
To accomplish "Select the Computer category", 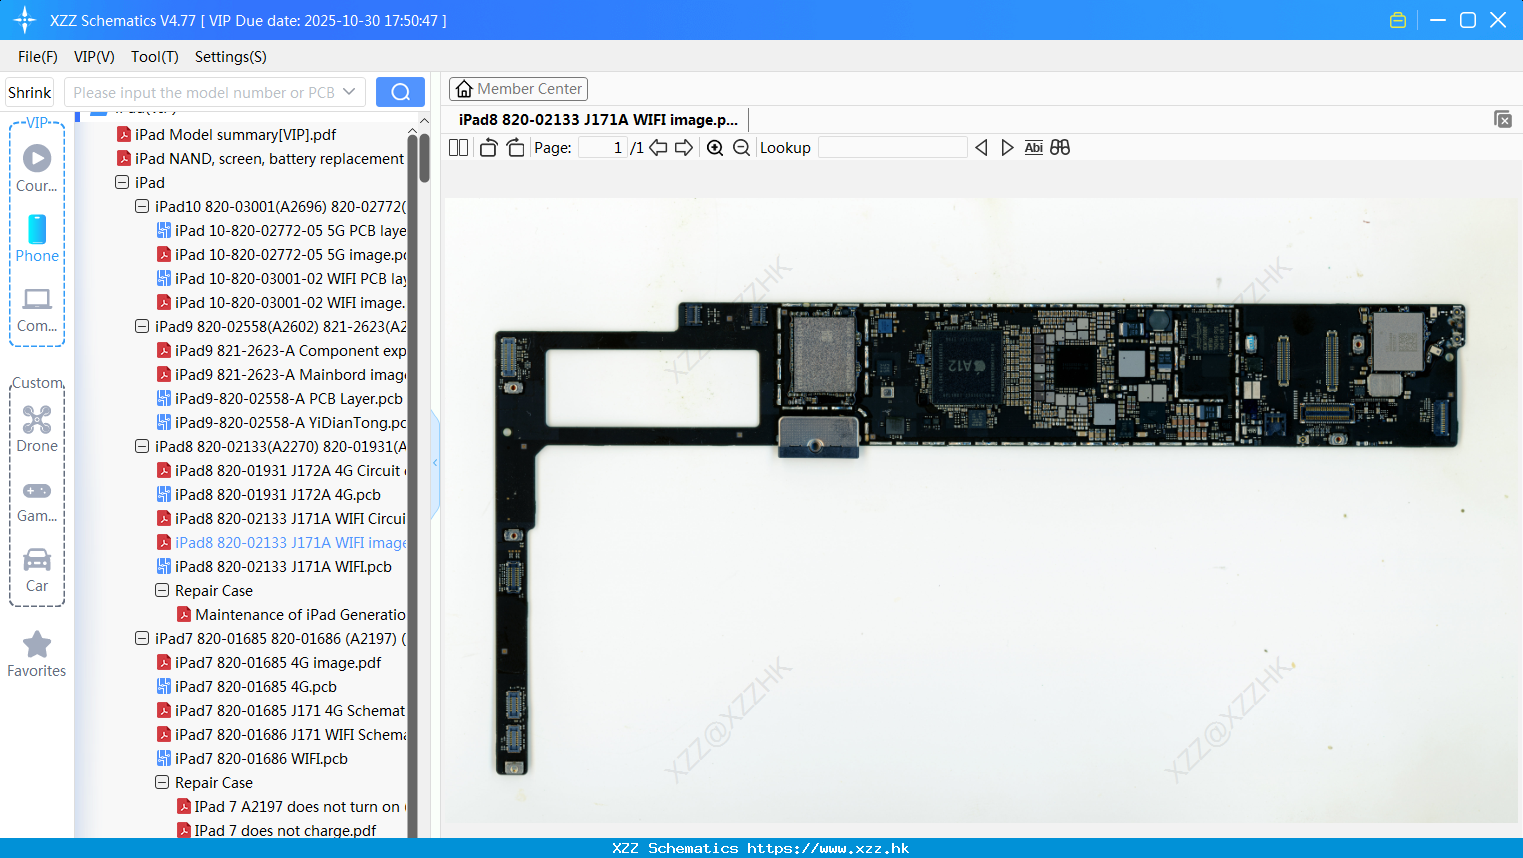I will pos(37,309).
